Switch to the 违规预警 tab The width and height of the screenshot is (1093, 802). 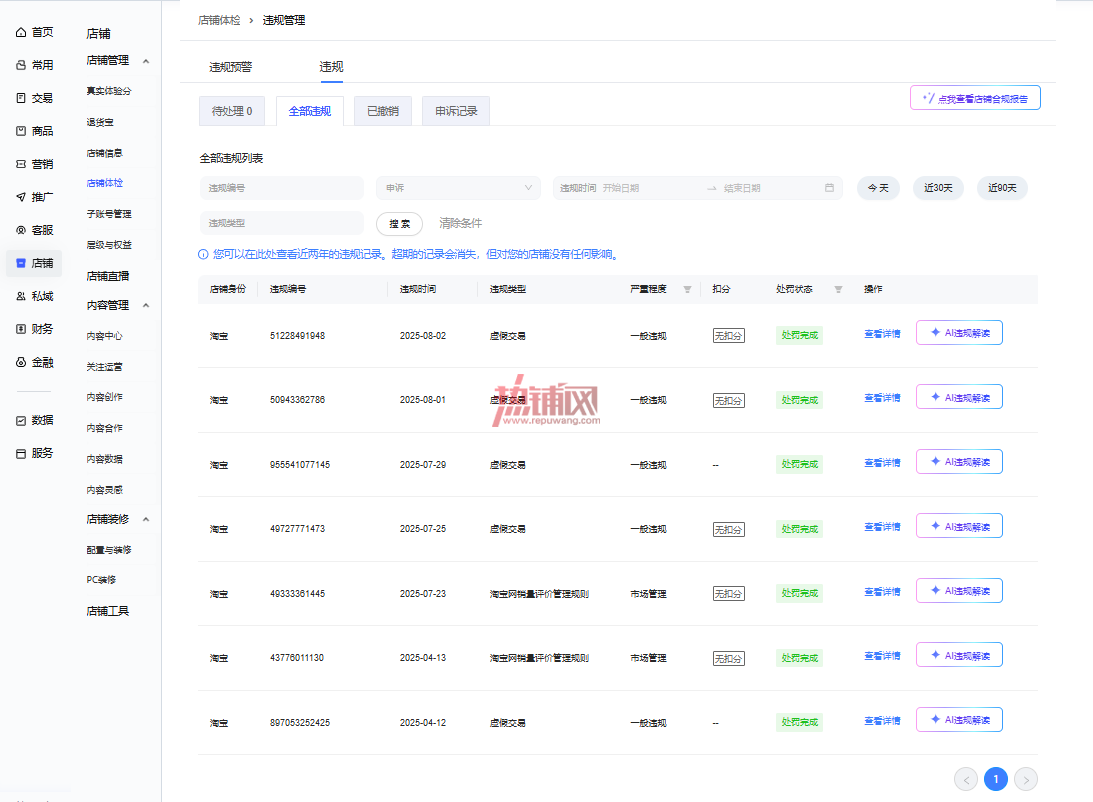tap(231, 67)
